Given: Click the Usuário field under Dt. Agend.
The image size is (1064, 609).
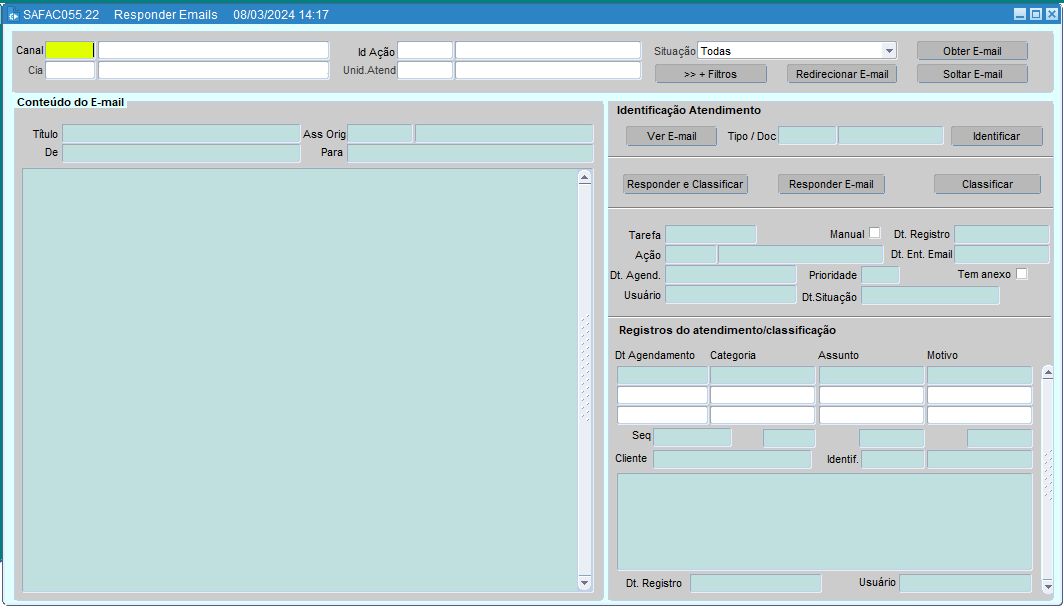Looking at the screenshot, I should pyautogui.click(x=730, y=295).
